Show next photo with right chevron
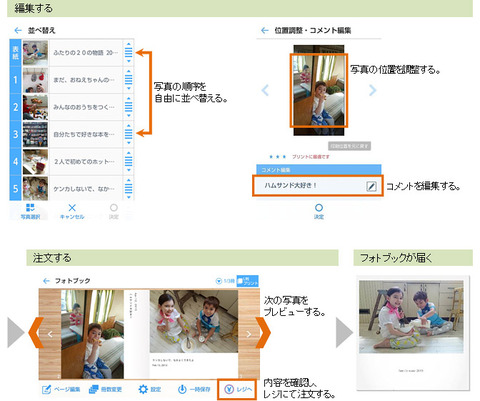This screenshot has height=401, width=480. (x=372, y=90)
